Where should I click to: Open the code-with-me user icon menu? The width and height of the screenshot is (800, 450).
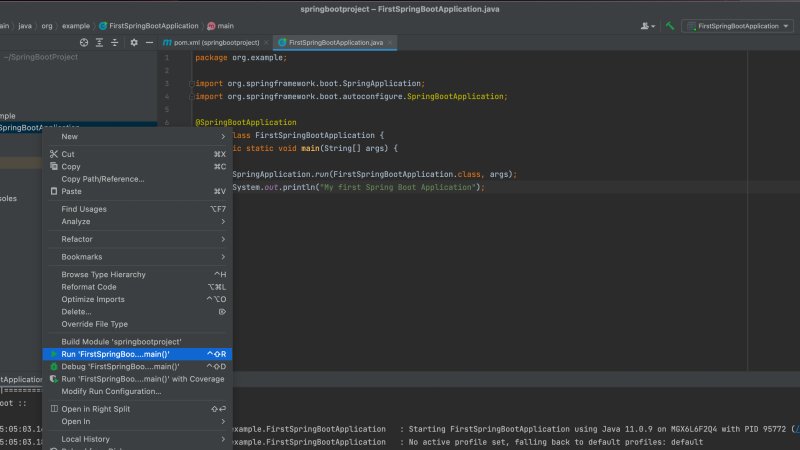tap(647, 26)
